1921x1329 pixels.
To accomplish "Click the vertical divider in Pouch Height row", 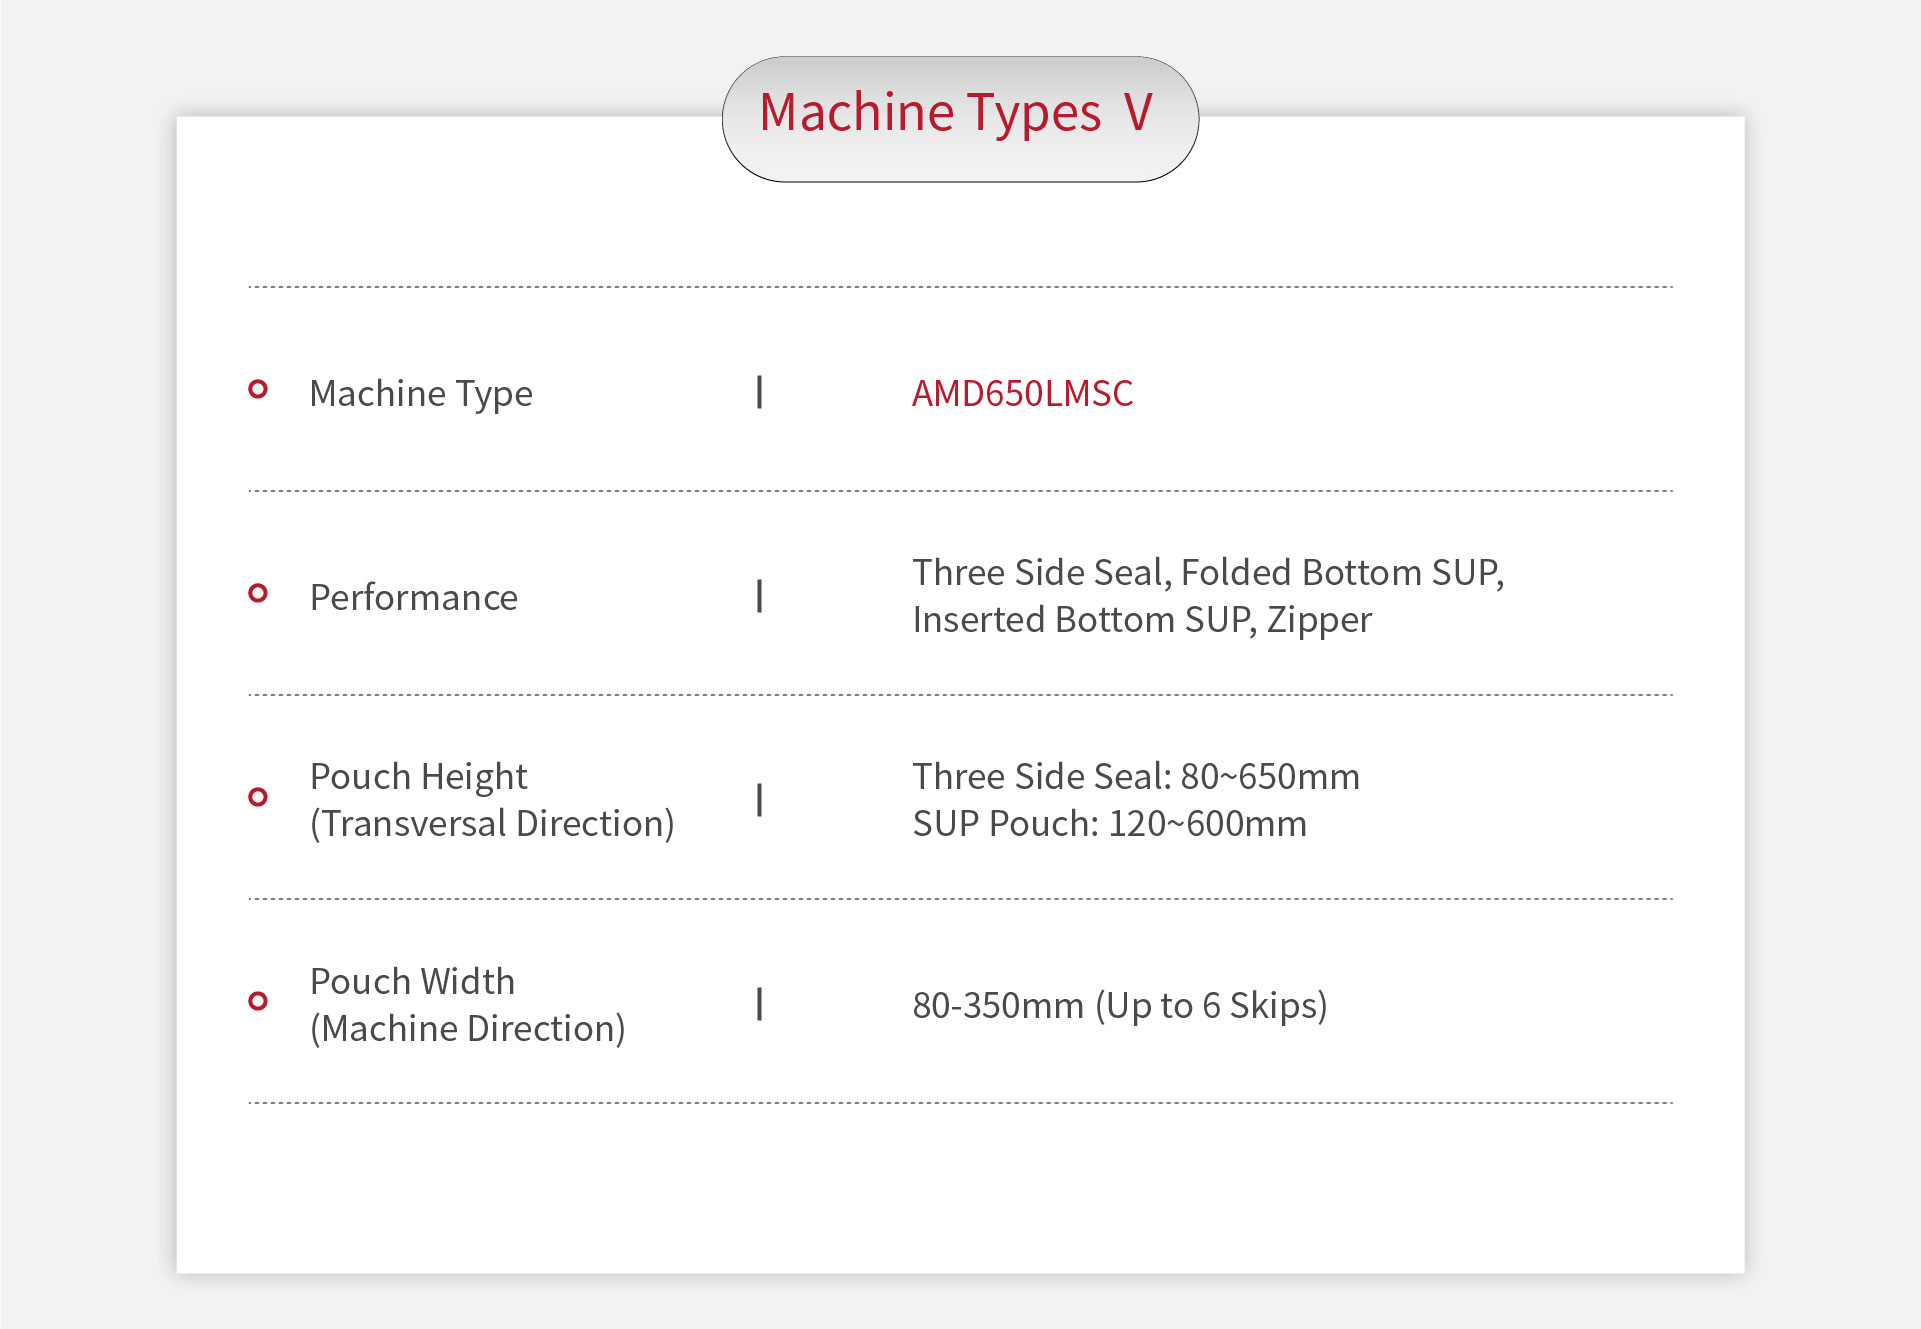I will point(760,800).
